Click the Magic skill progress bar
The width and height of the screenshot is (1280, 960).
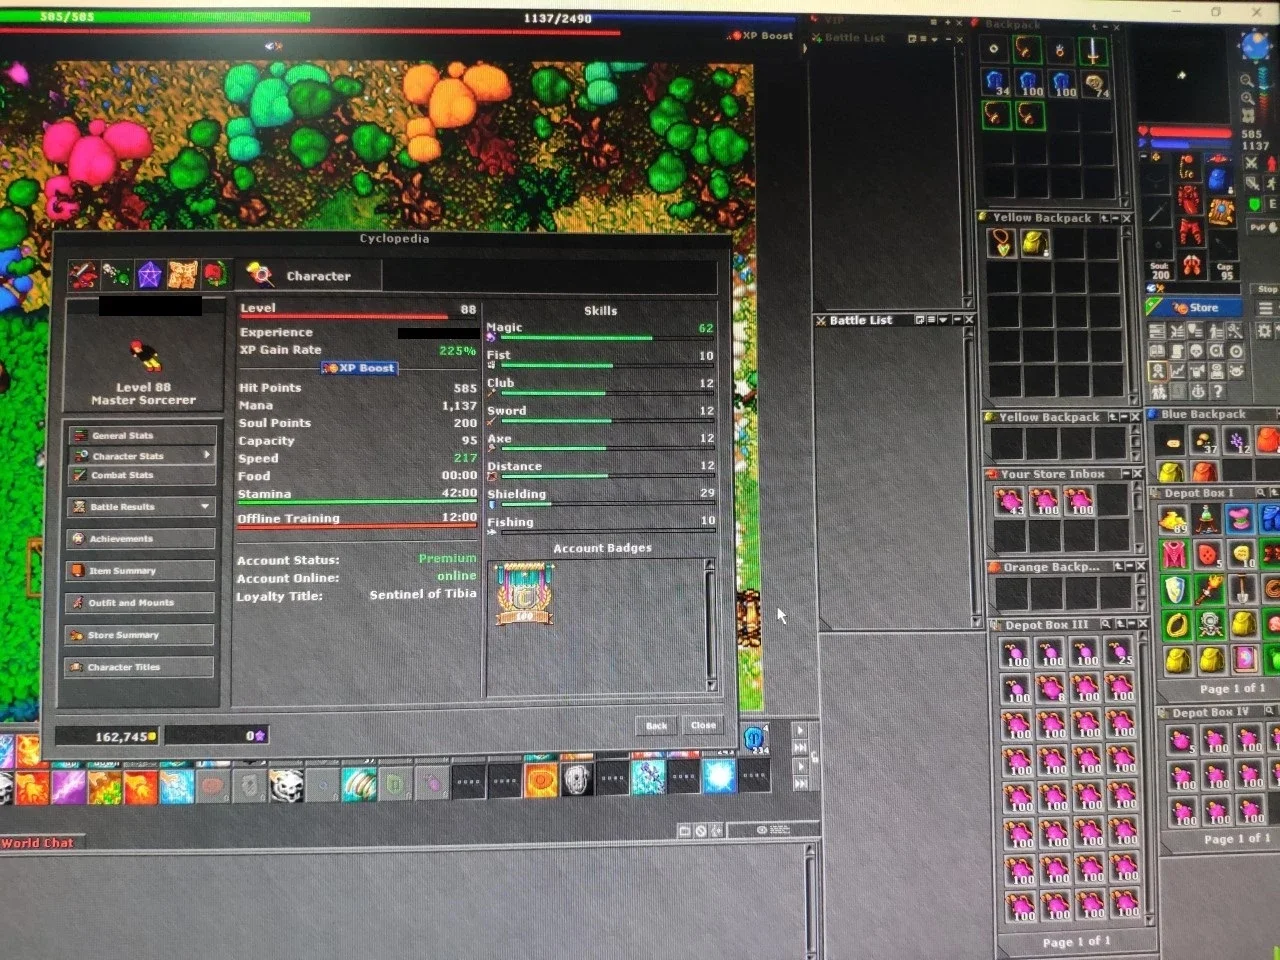coord(607,338)
